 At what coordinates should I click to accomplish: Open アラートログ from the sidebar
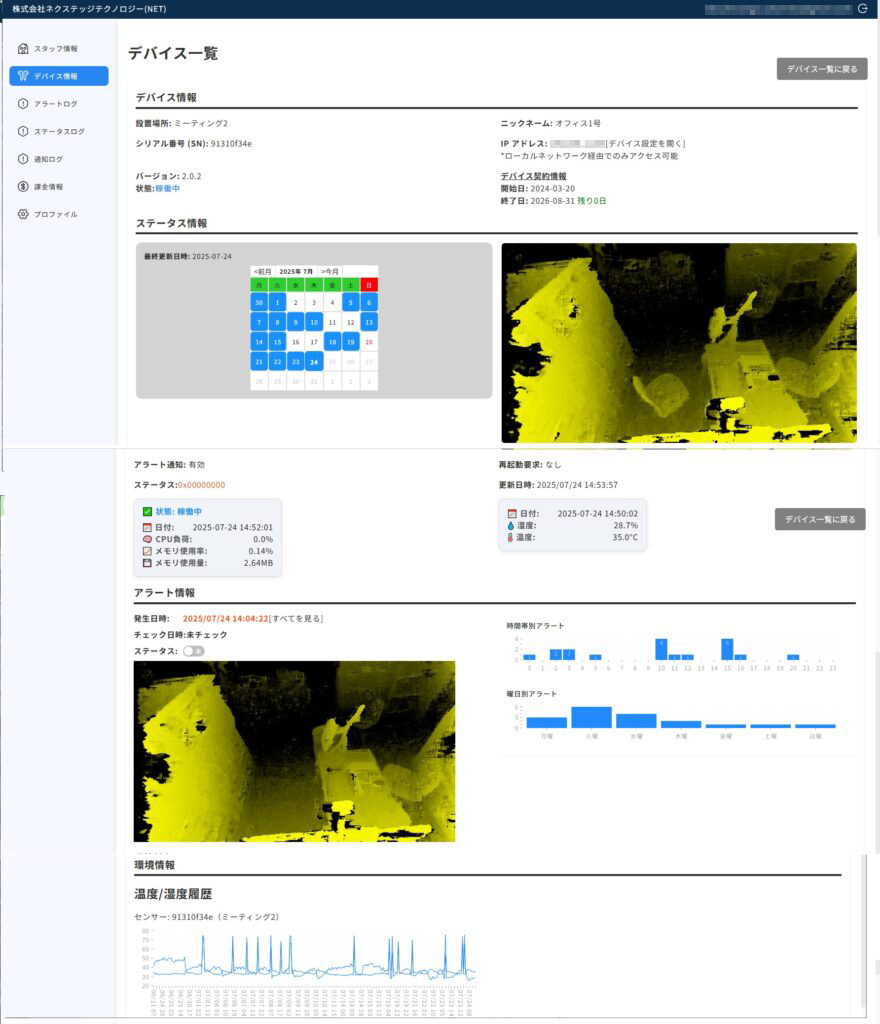coord(56,103)
